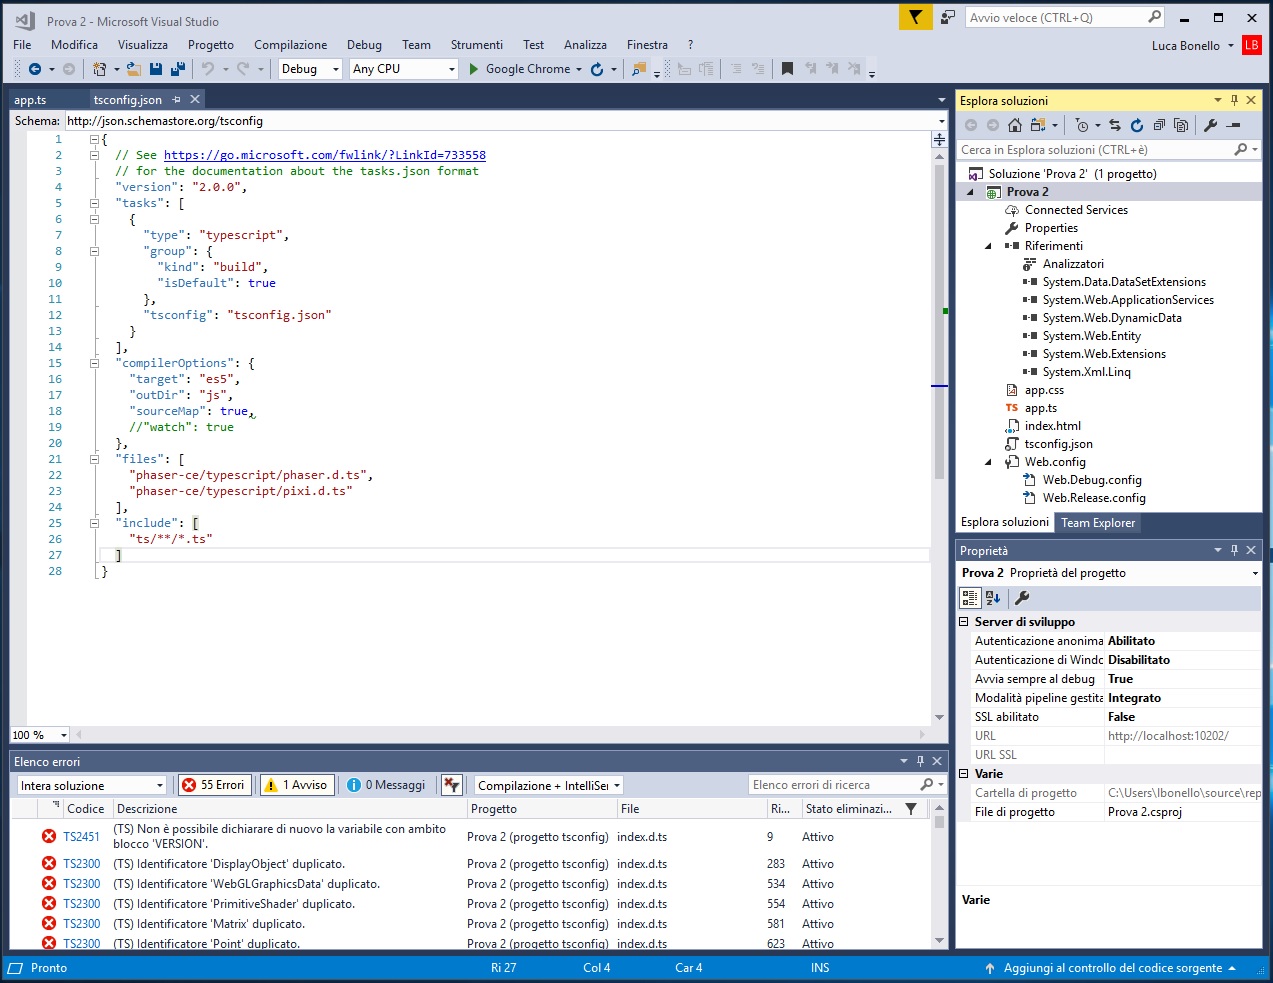Click the filter funnel in Stato eliminazione column
This screenshot has height=983, width=1273.
point(911,809)
